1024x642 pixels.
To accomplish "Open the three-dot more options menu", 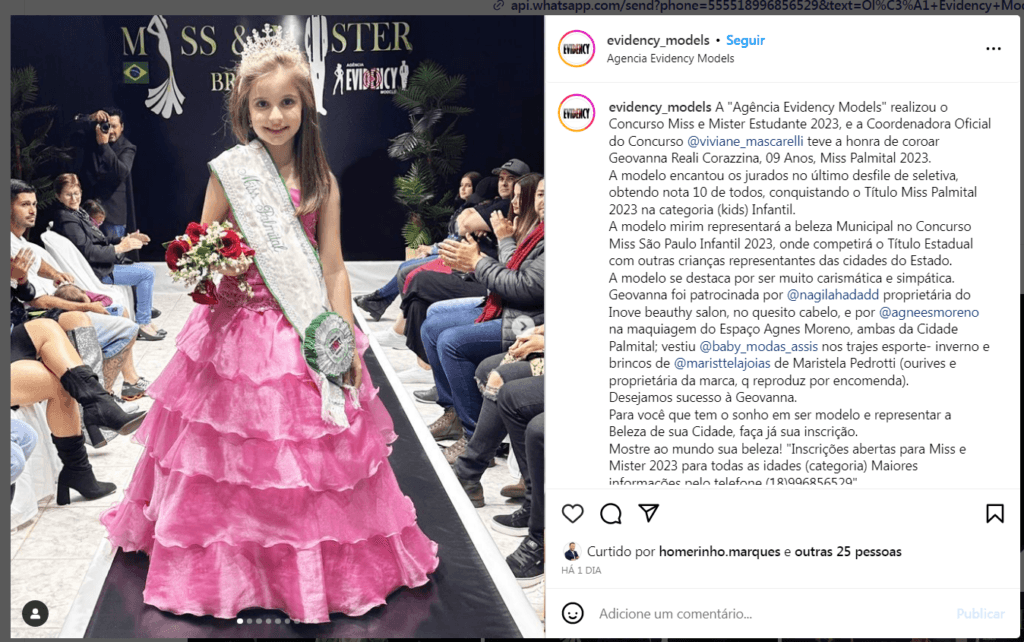I will tap(993, 49).
